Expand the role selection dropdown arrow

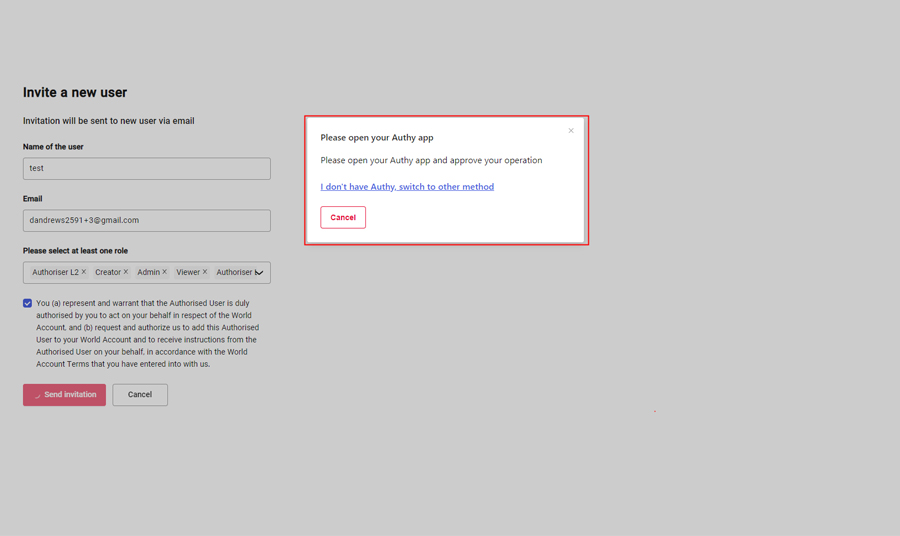[x=259, y=273]
